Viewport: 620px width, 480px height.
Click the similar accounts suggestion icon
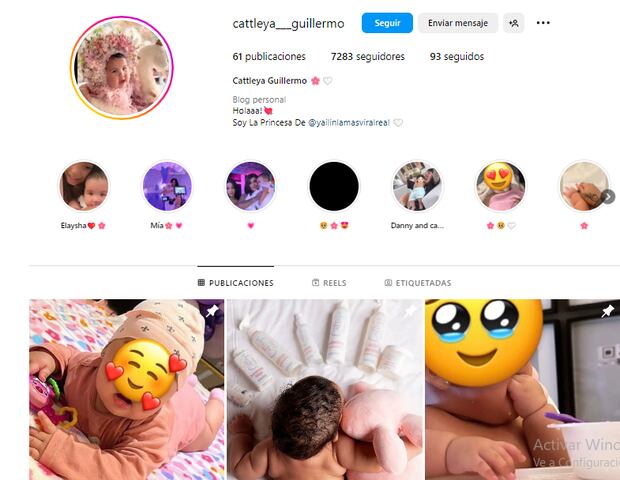coord(514,23)
